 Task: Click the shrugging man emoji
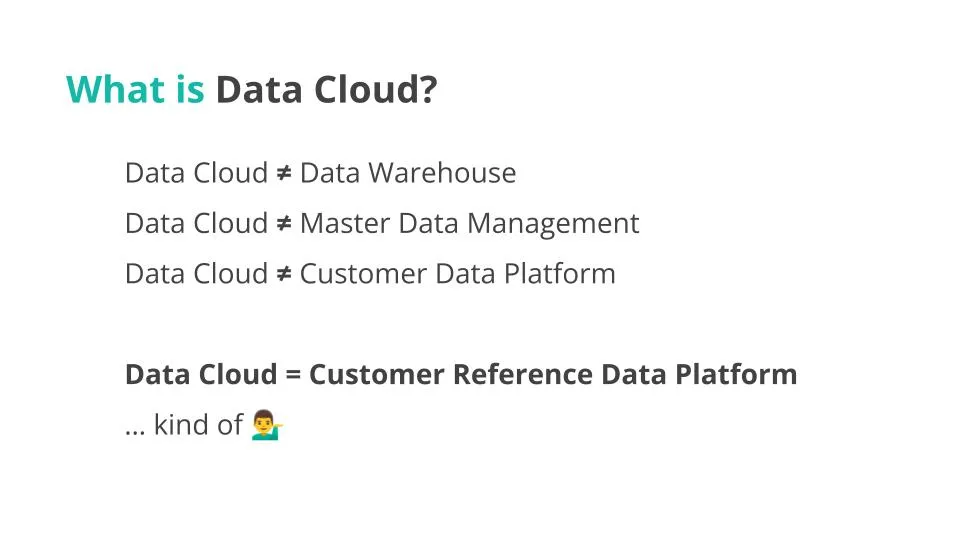268,425
